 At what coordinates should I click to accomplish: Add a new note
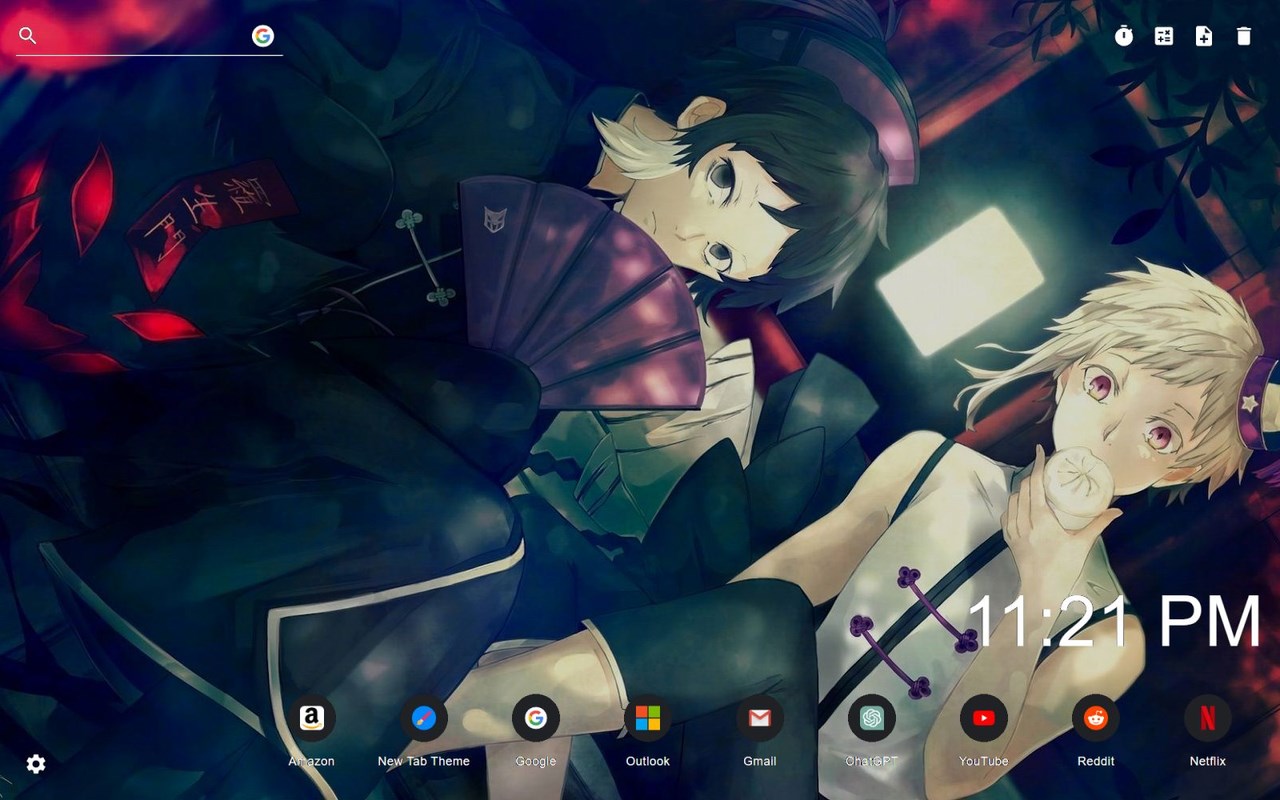click(1204, 36)
